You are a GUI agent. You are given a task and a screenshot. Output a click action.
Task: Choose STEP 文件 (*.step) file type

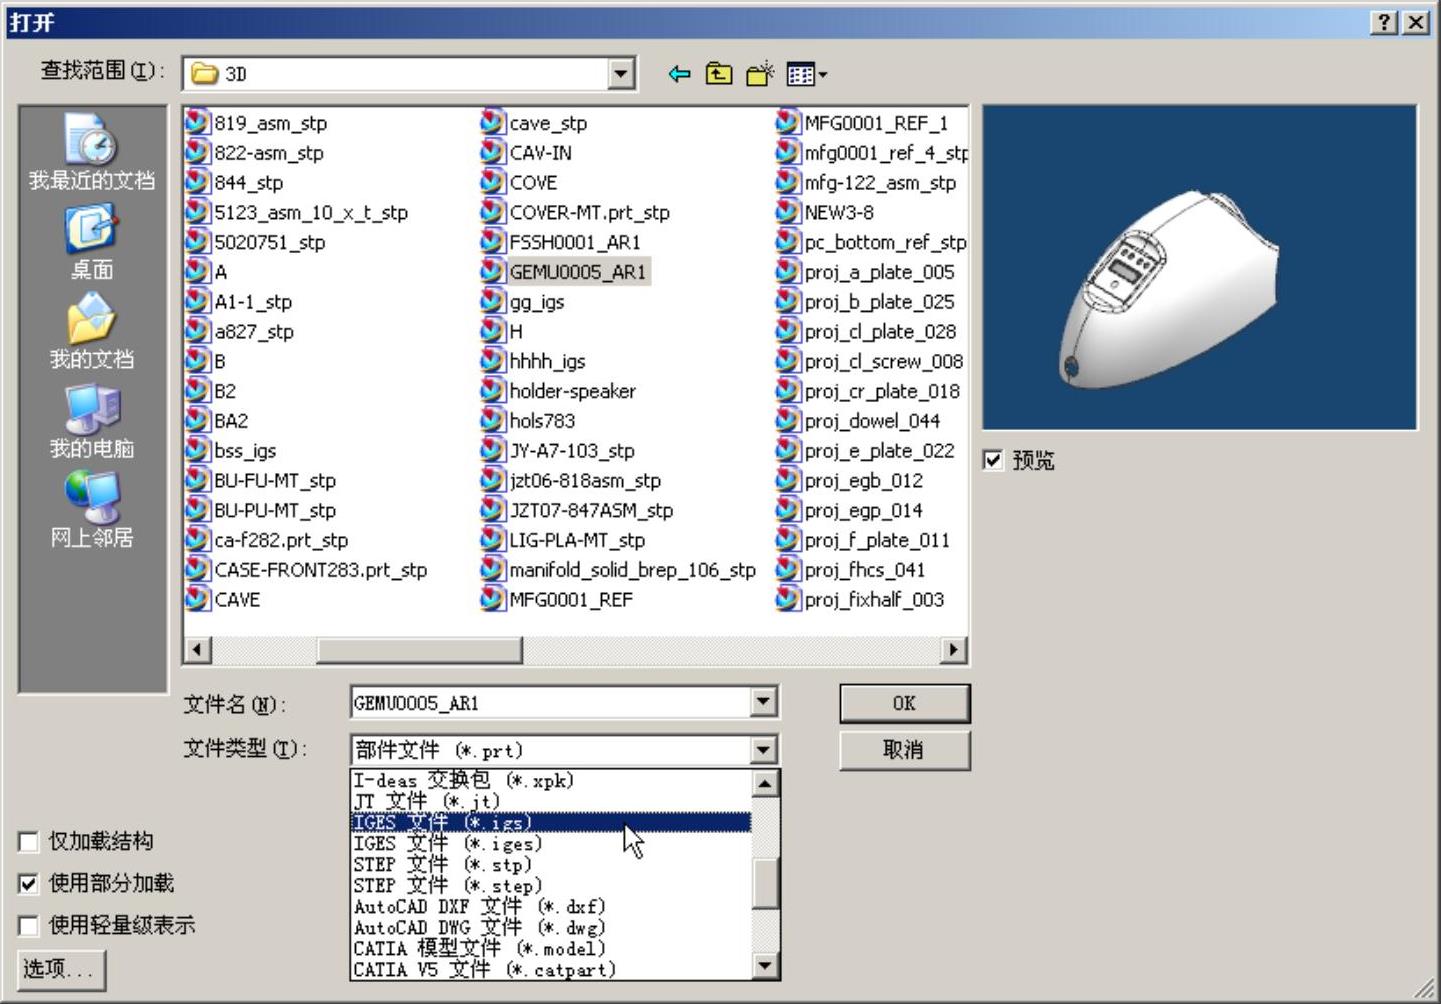551,885
